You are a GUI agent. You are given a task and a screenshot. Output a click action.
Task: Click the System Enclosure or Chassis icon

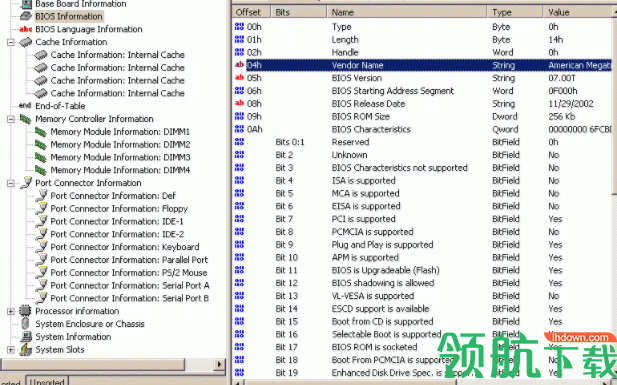[x=25, y=324]
